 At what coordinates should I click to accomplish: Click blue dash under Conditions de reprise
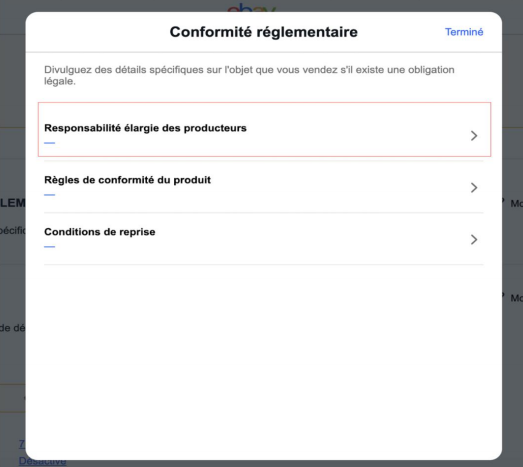pos(49,247)
